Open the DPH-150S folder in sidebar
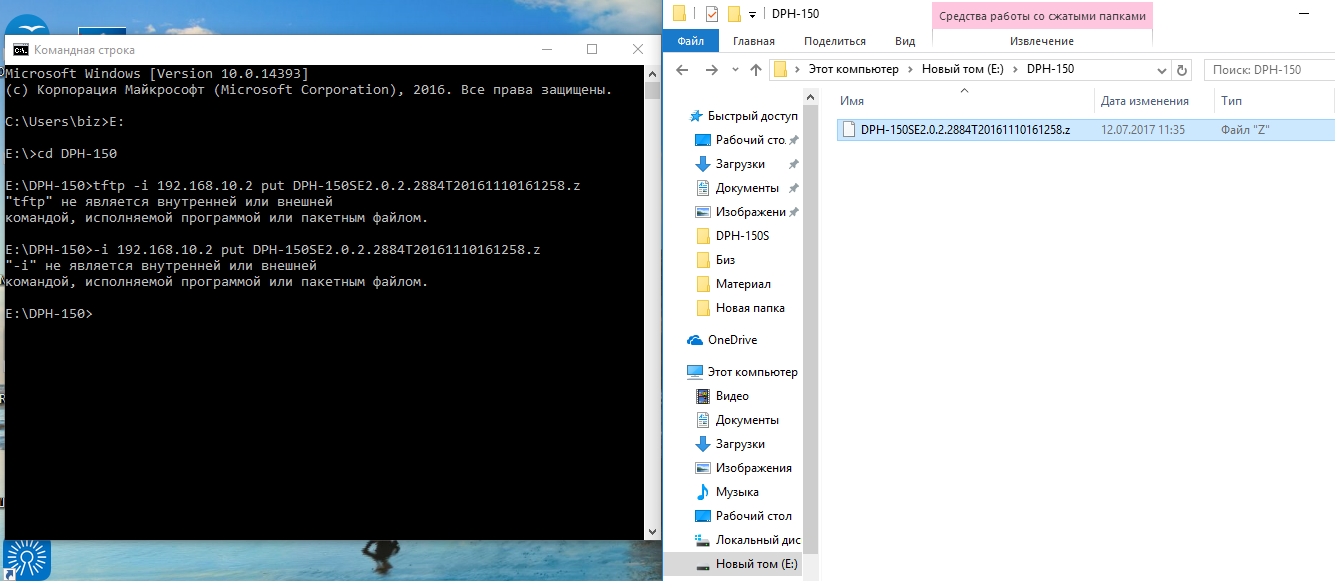 coord(742,236)
